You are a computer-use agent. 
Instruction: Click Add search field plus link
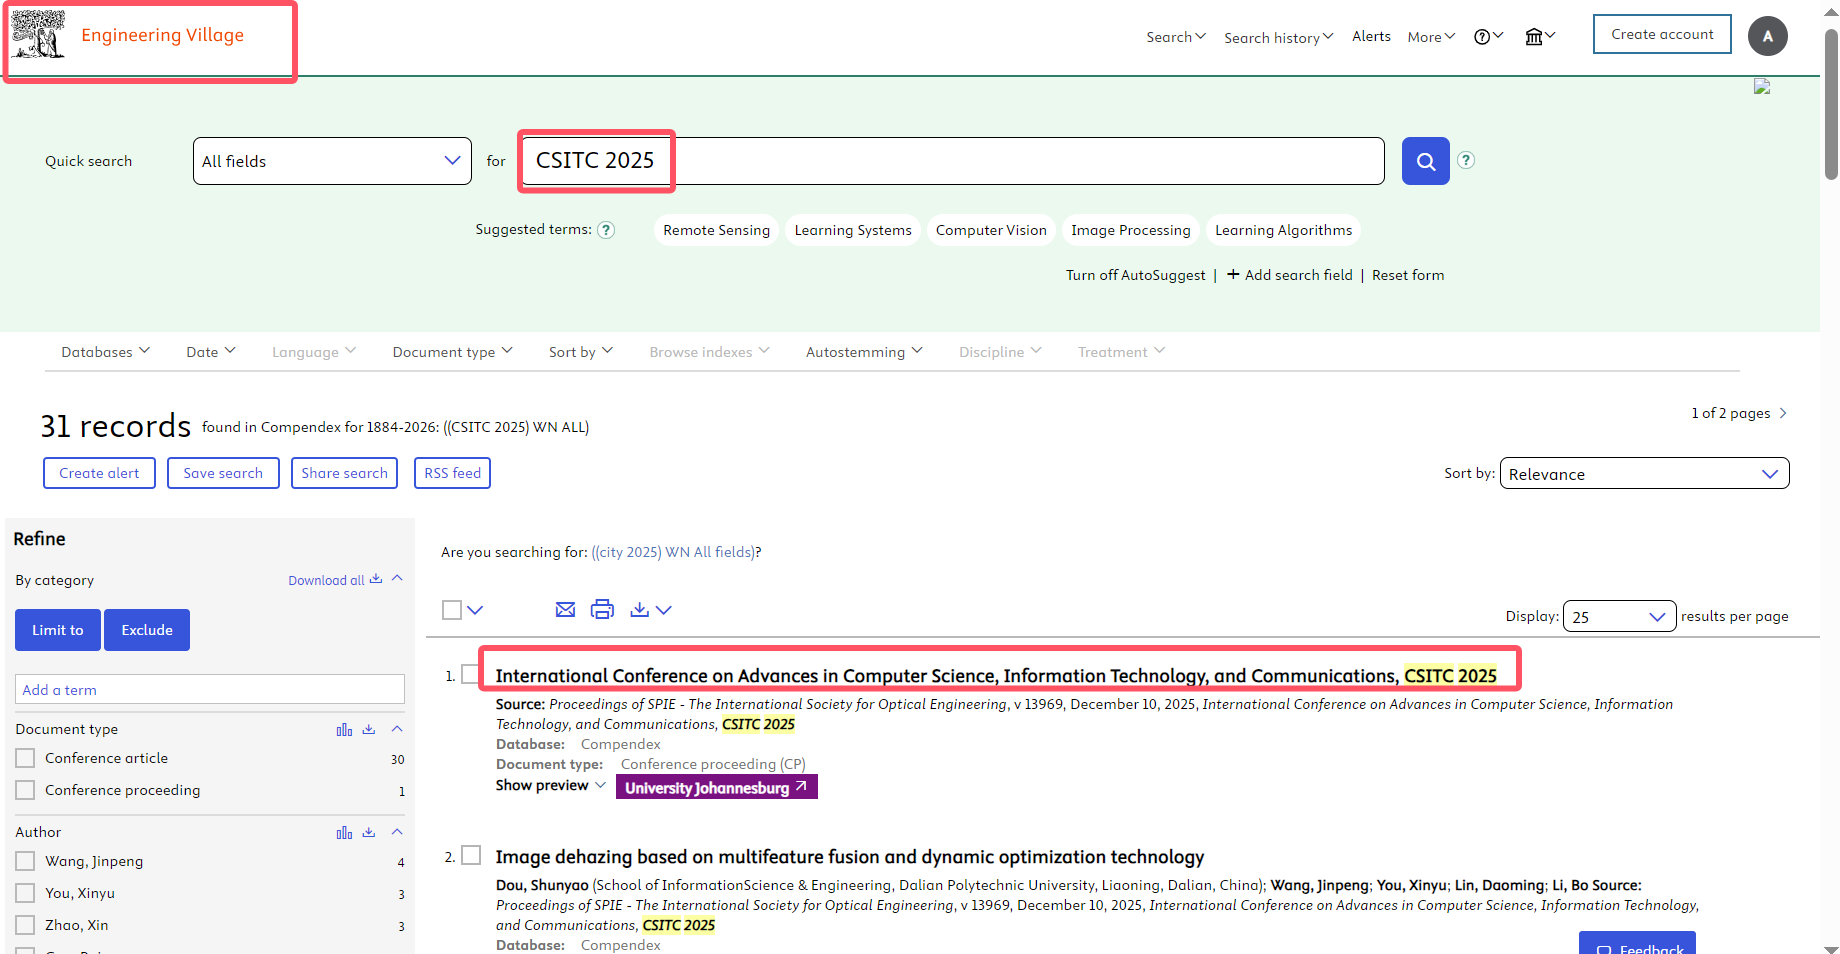tap(1290, 275)
